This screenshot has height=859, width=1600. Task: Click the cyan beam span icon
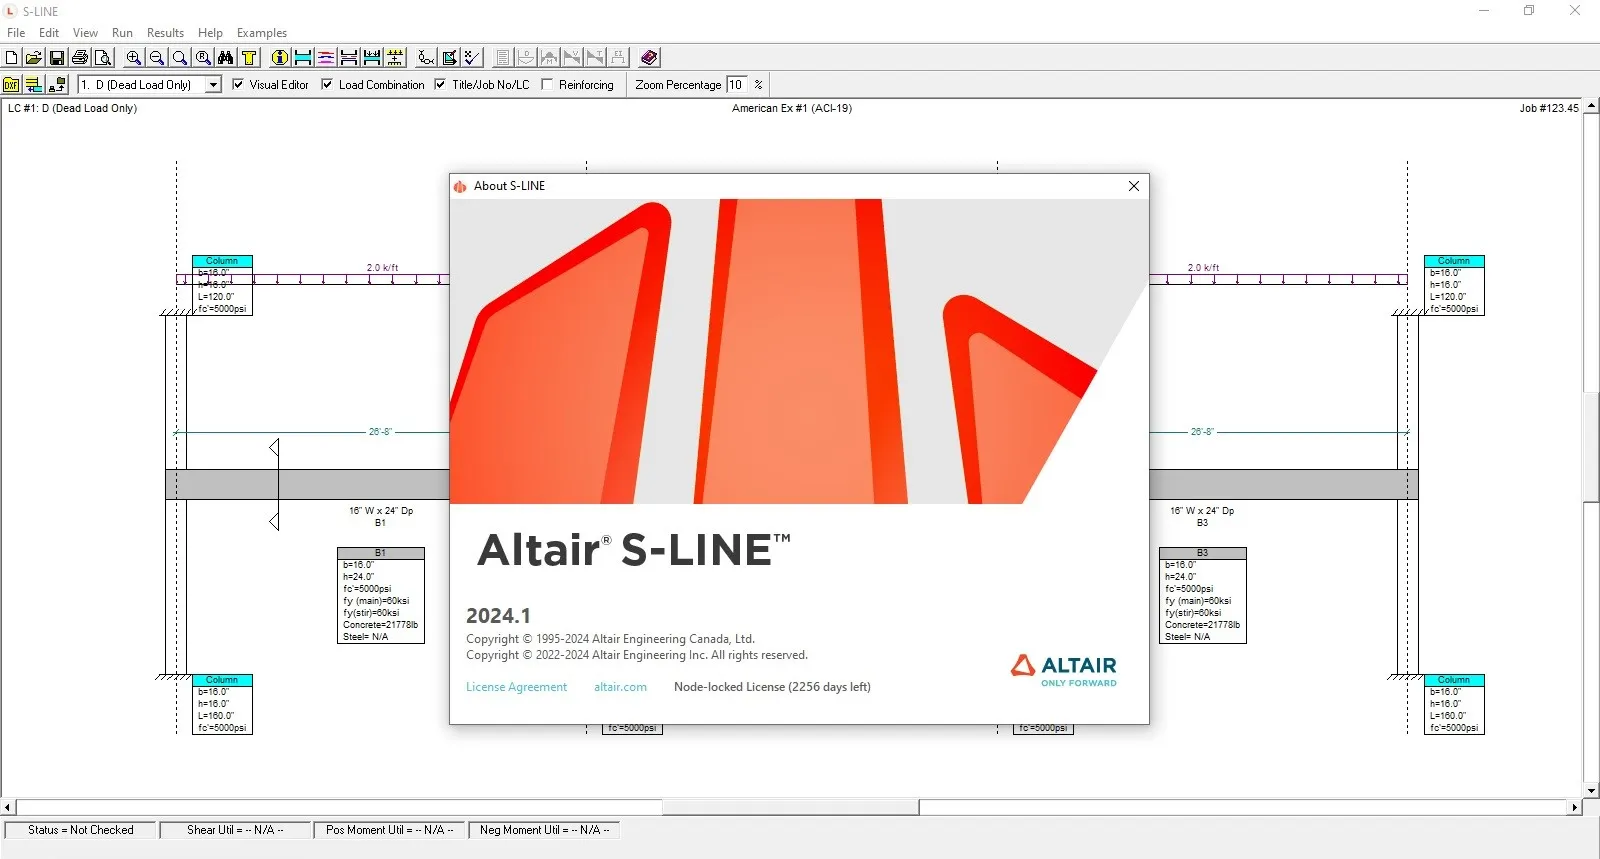coord(302,58)
